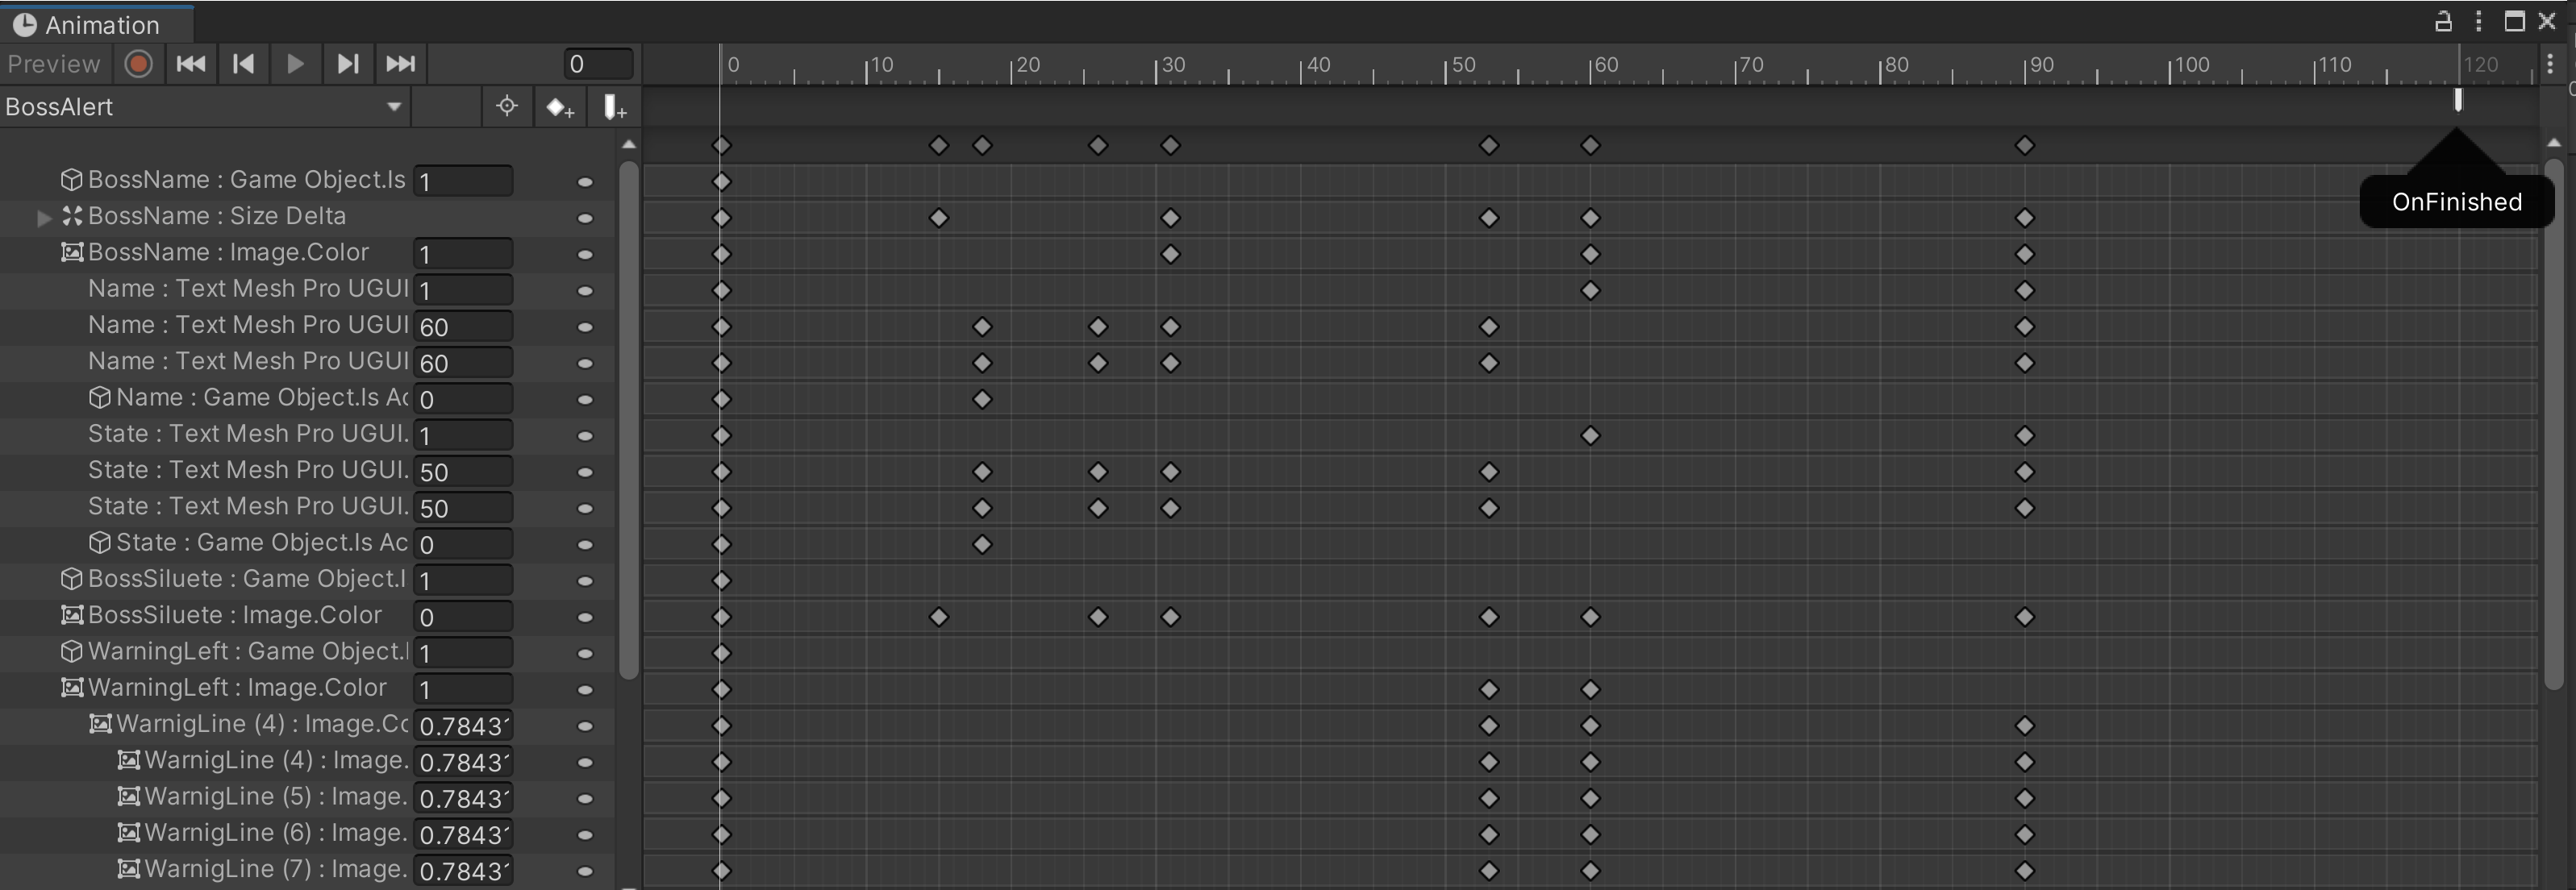This screenshot has width=2576, height=890.
Task: Click the Add Keyframe icon
Action: (560, 107)
